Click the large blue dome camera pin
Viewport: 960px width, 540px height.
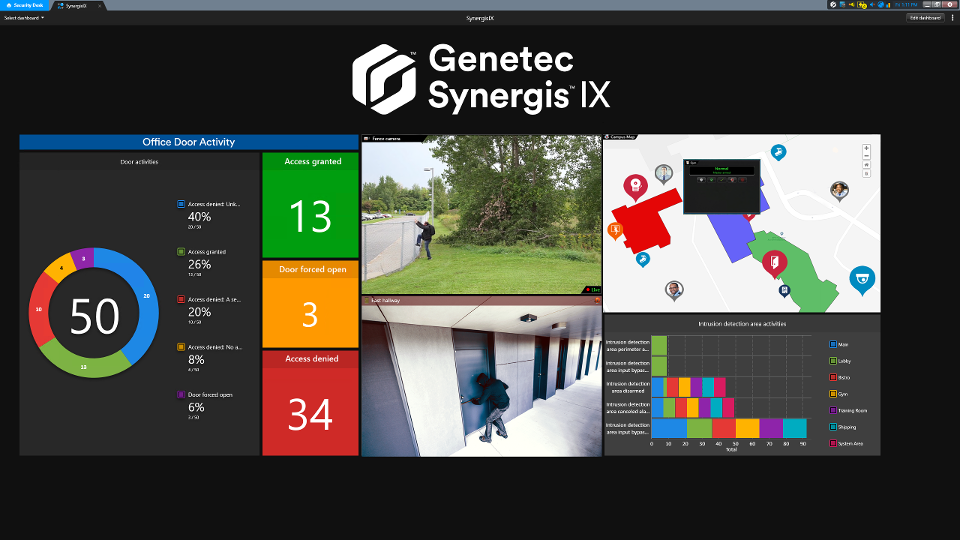(x=861, y=279)
